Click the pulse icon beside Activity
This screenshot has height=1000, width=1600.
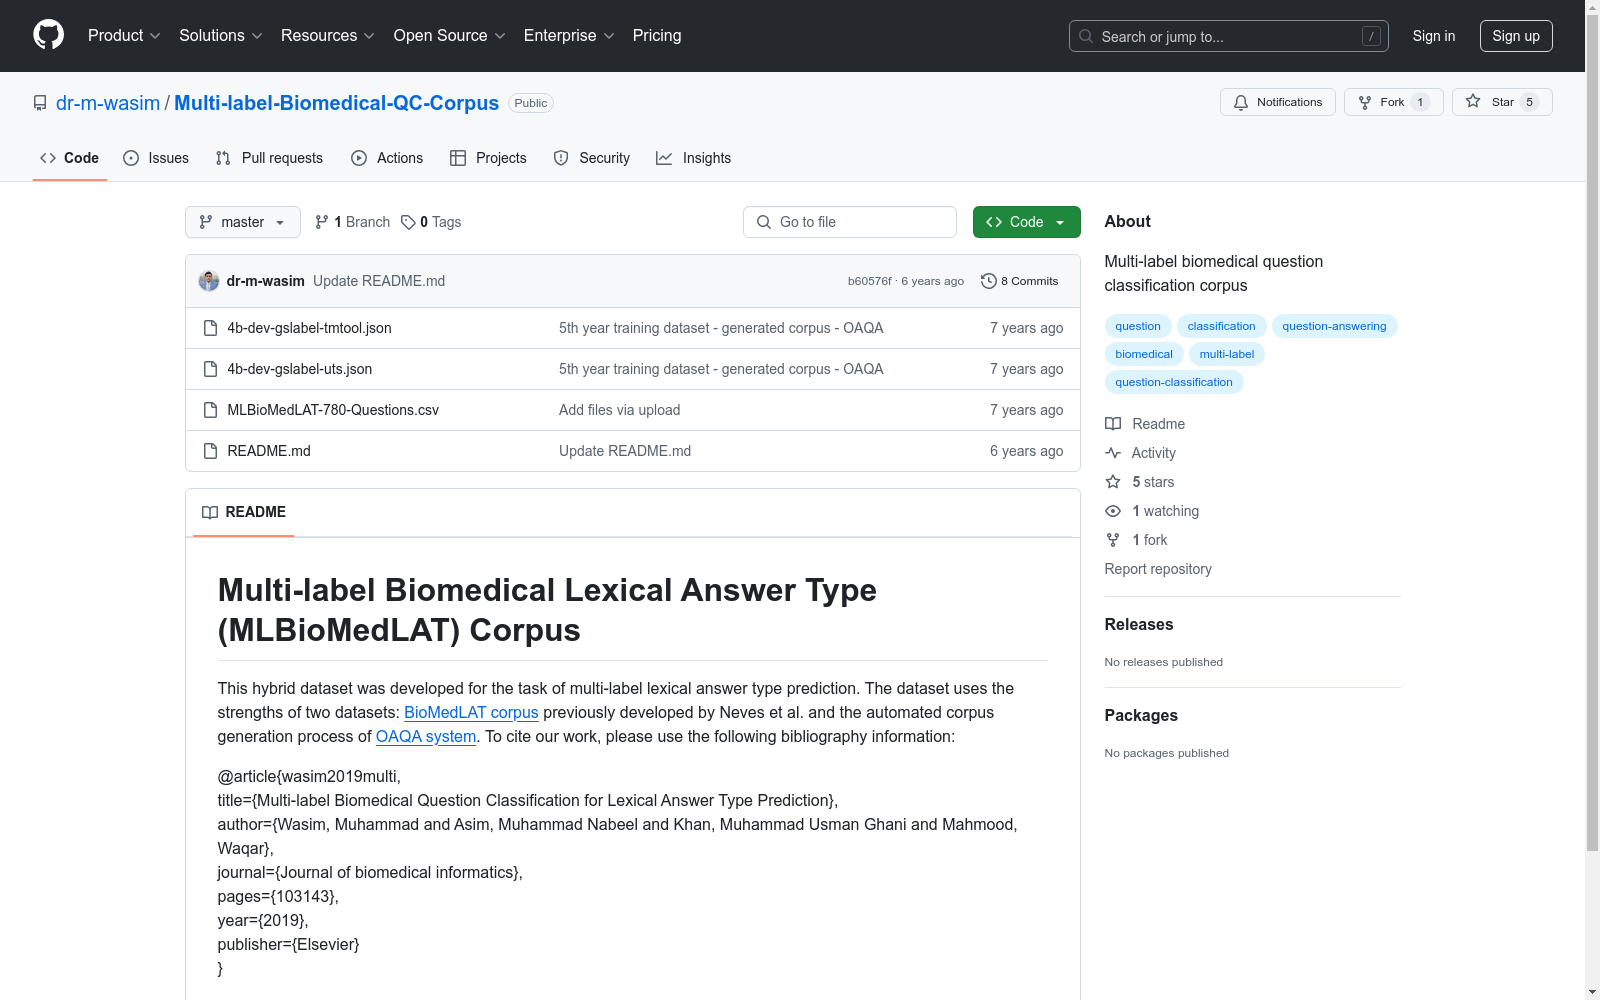1113,453
